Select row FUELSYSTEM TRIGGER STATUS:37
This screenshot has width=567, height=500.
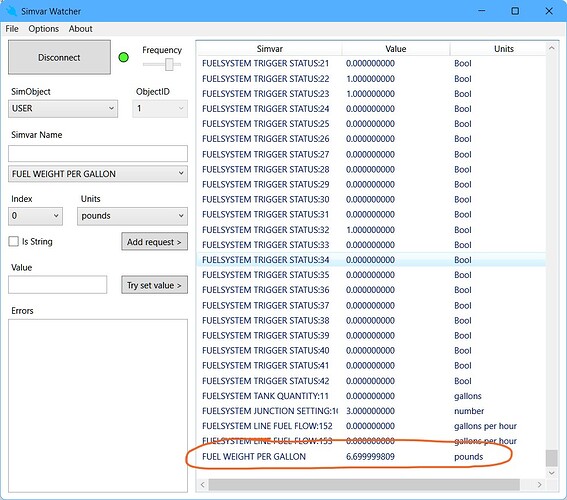tap(372, 305)
